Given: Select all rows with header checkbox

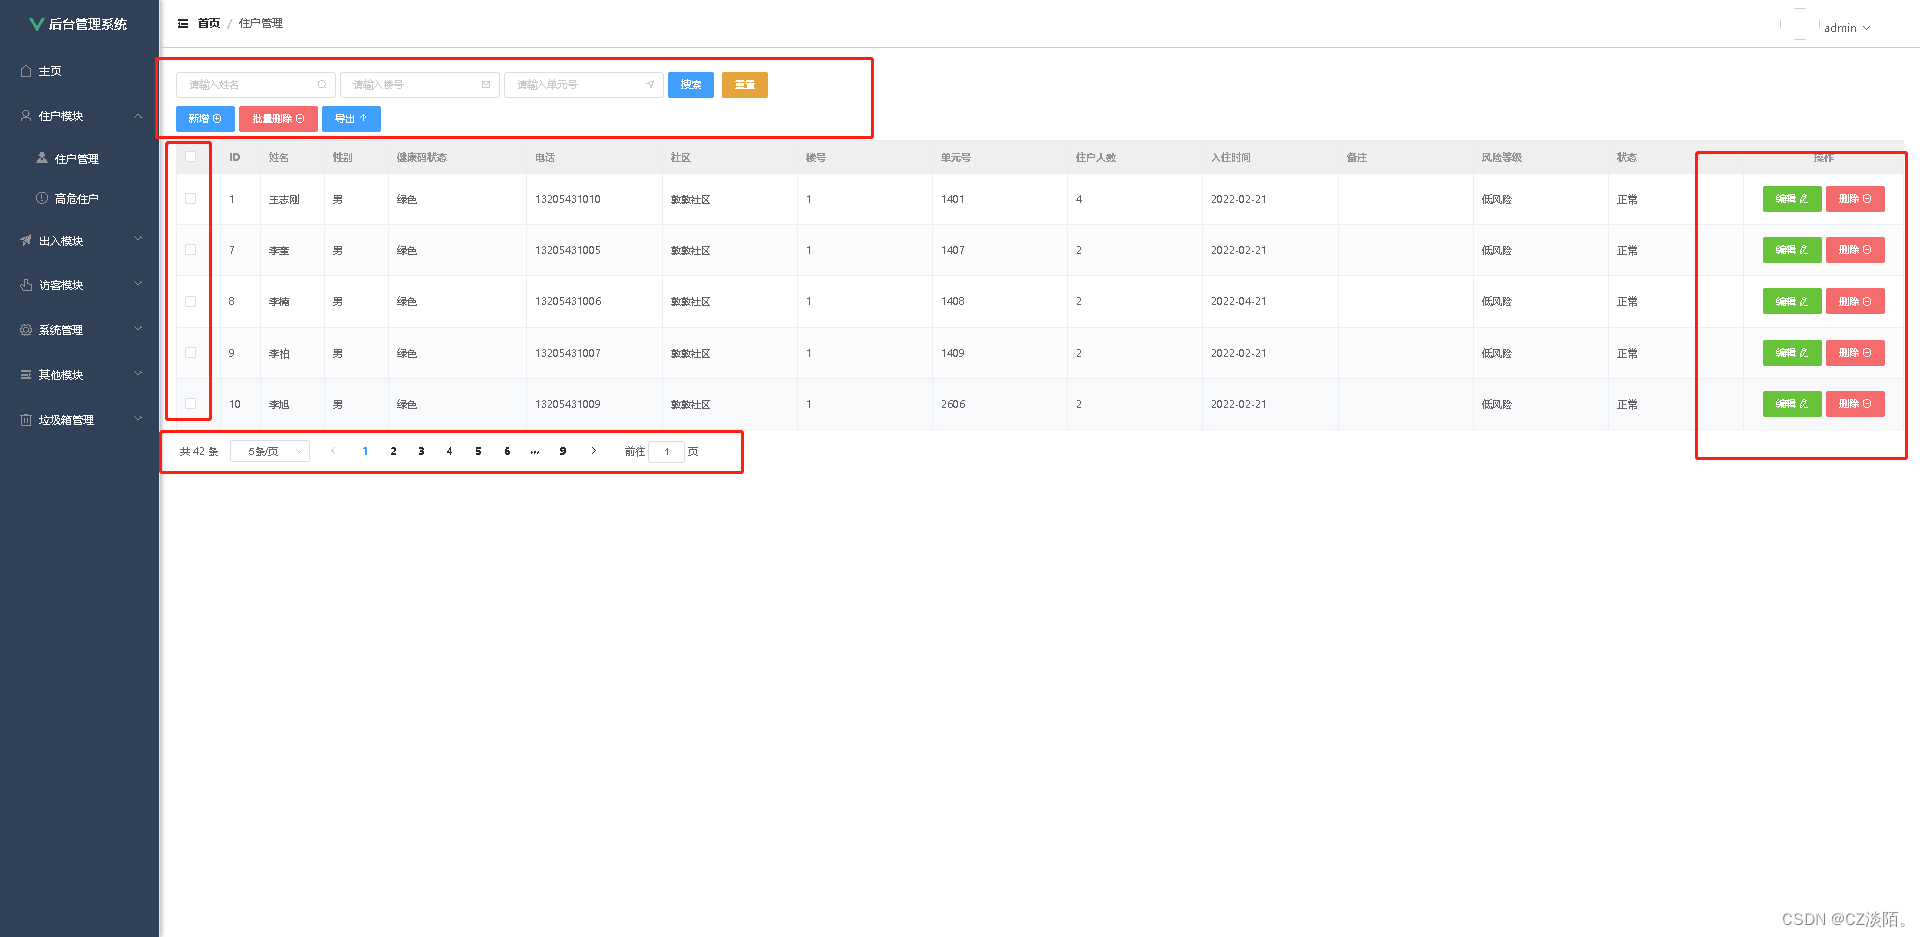Looking at the screenshot, I should coord(190,157).
